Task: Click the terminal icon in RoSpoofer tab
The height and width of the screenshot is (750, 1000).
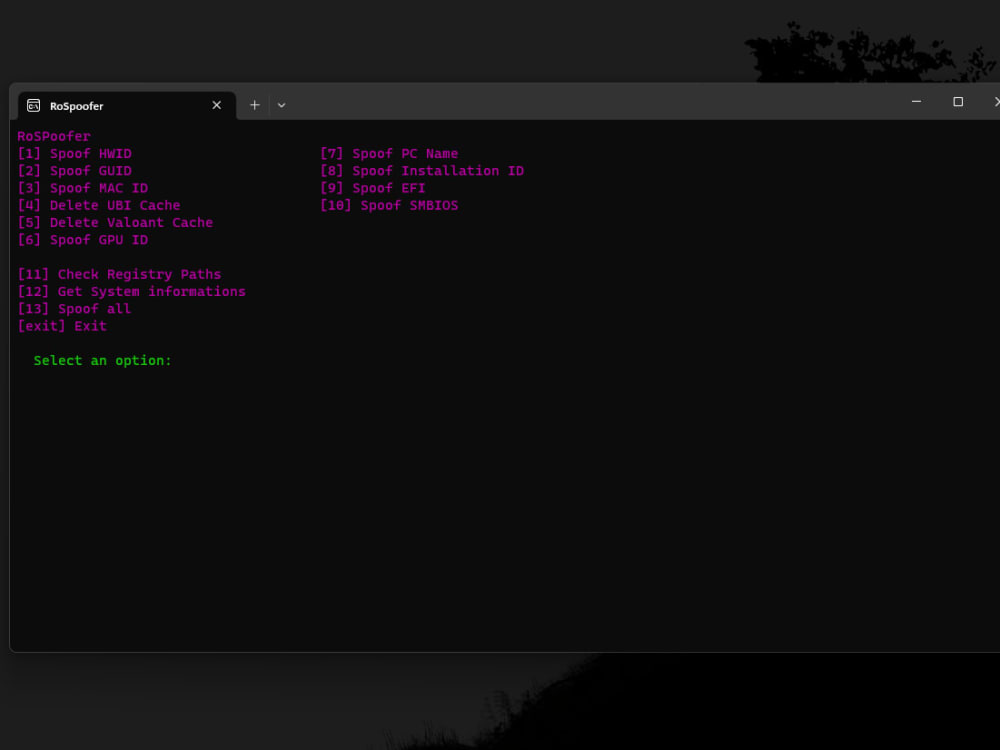Action: pos(33,105)
